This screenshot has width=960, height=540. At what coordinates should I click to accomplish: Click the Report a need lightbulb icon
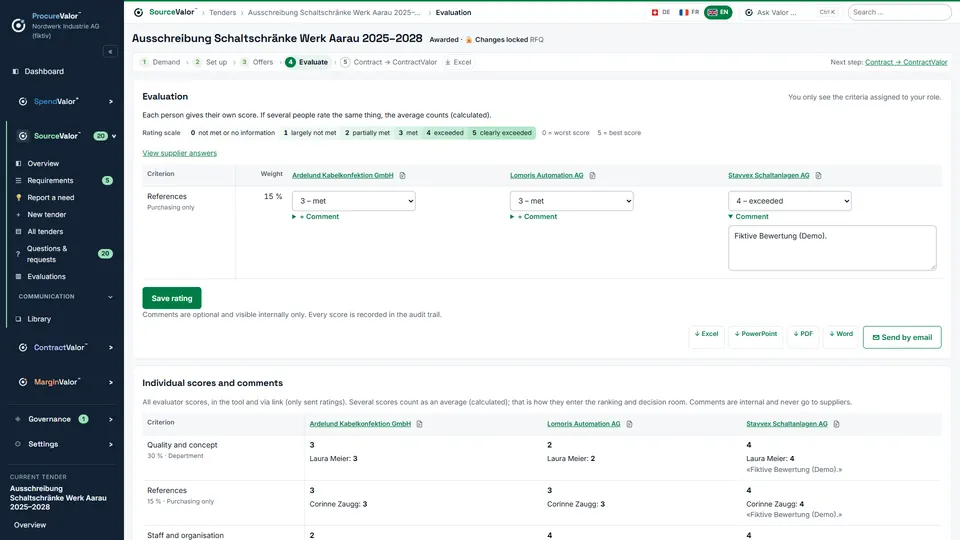pos(18,198)
